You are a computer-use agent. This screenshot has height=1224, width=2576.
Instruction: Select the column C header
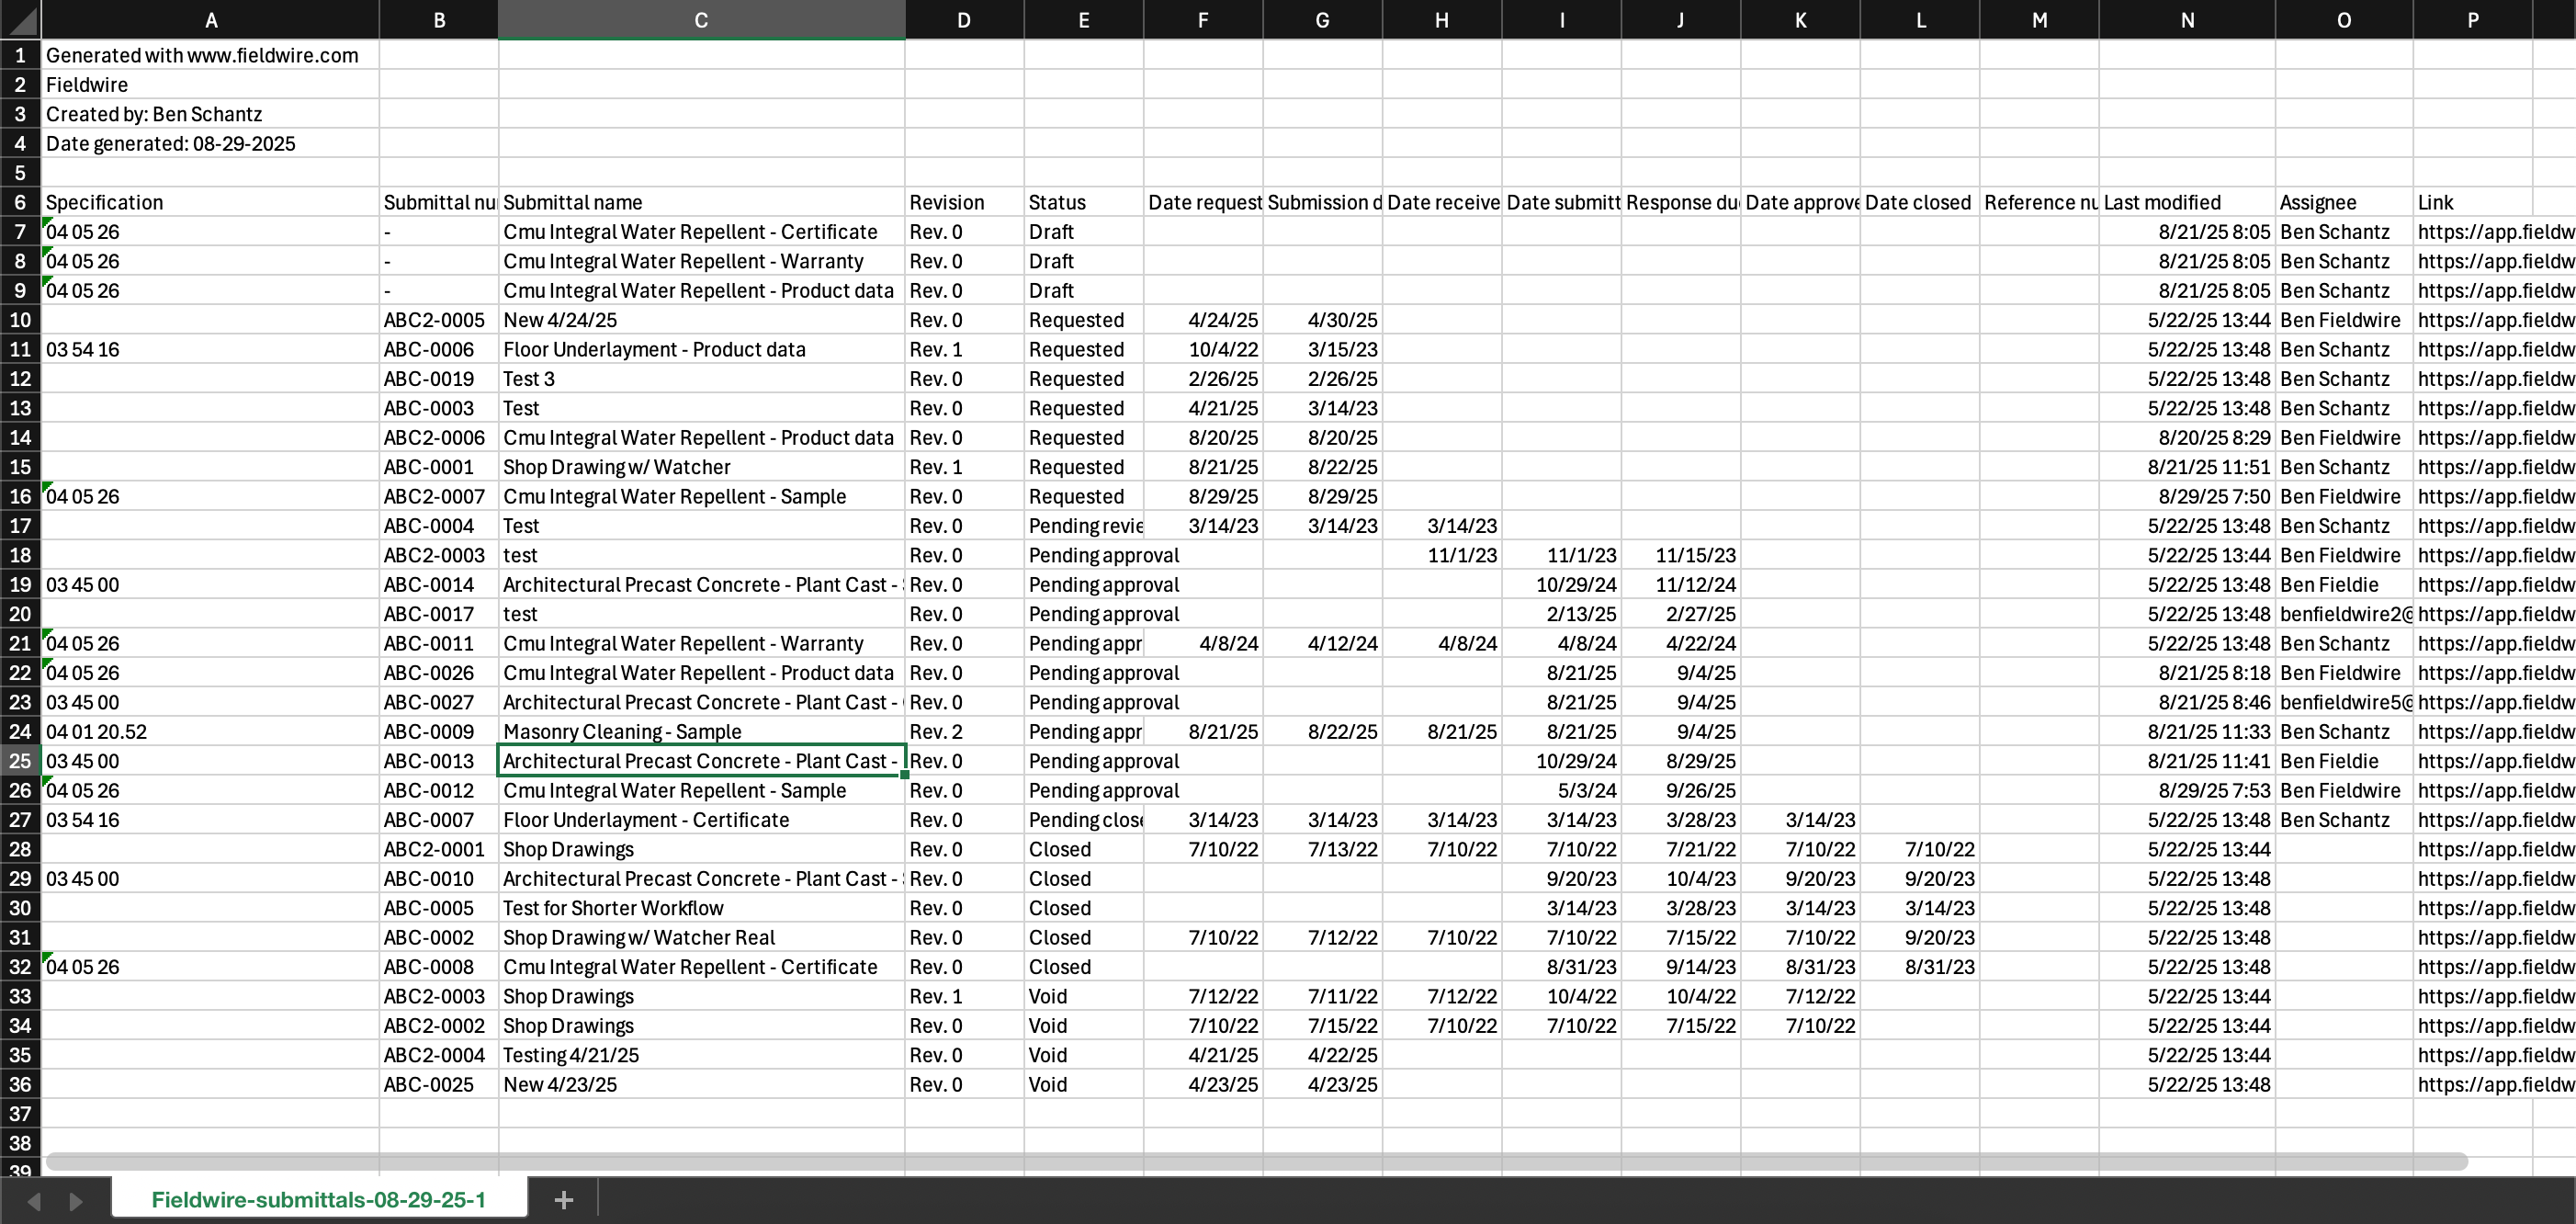coord(700,20)
